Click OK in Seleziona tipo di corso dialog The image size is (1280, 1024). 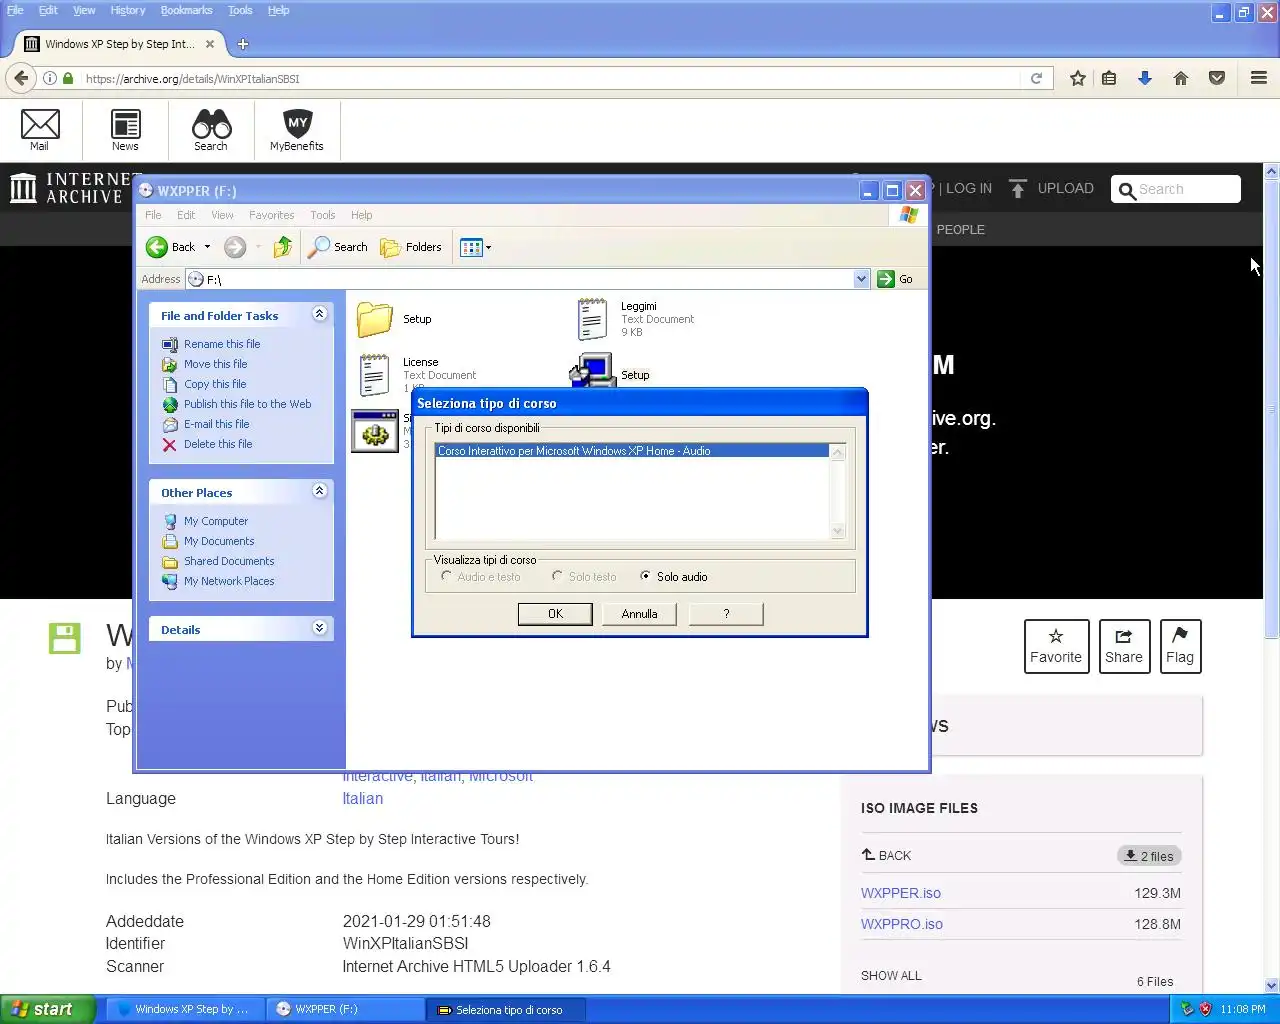555,614
